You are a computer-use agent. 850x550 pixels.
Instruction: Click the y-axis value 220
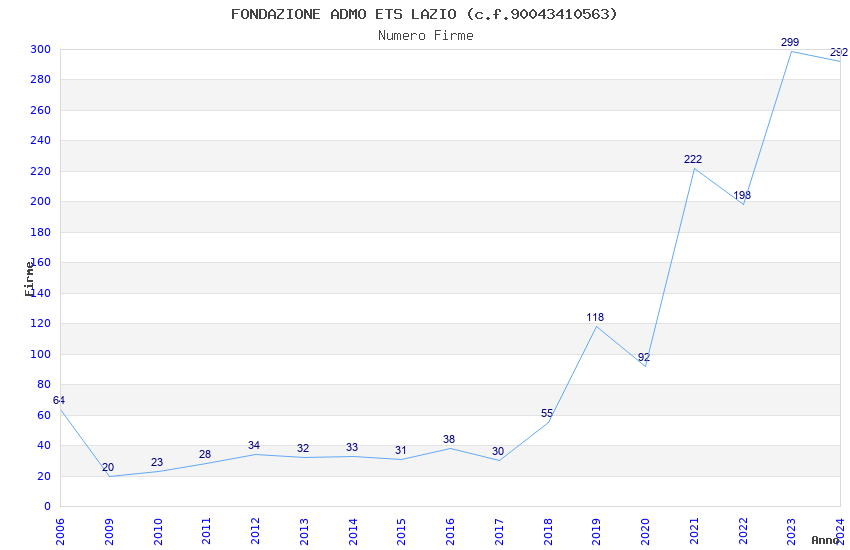(x=41, y=171)
